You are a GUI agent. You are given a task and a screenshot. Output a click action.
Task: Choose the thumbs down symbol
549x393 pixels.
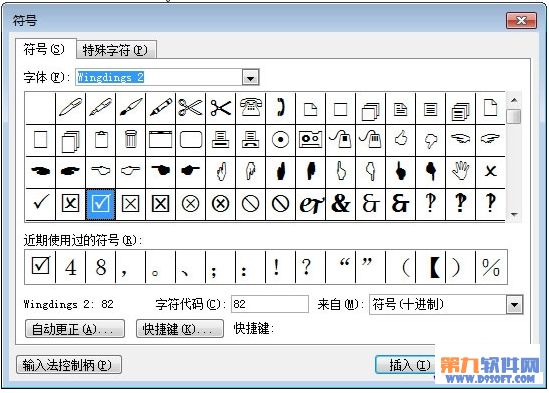tap(430, 139)
